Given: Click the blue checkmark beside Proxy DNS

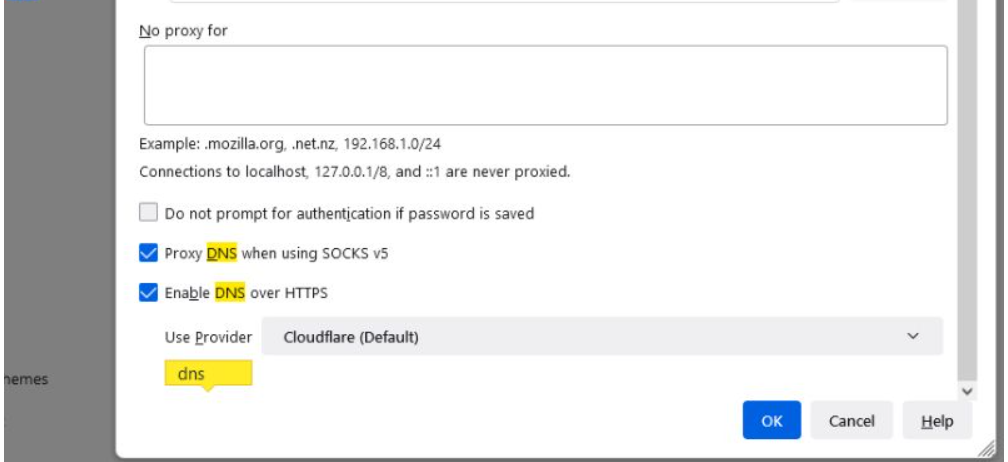Looking at the screenshot, I should pyautogui.click(x=148, y=253).
